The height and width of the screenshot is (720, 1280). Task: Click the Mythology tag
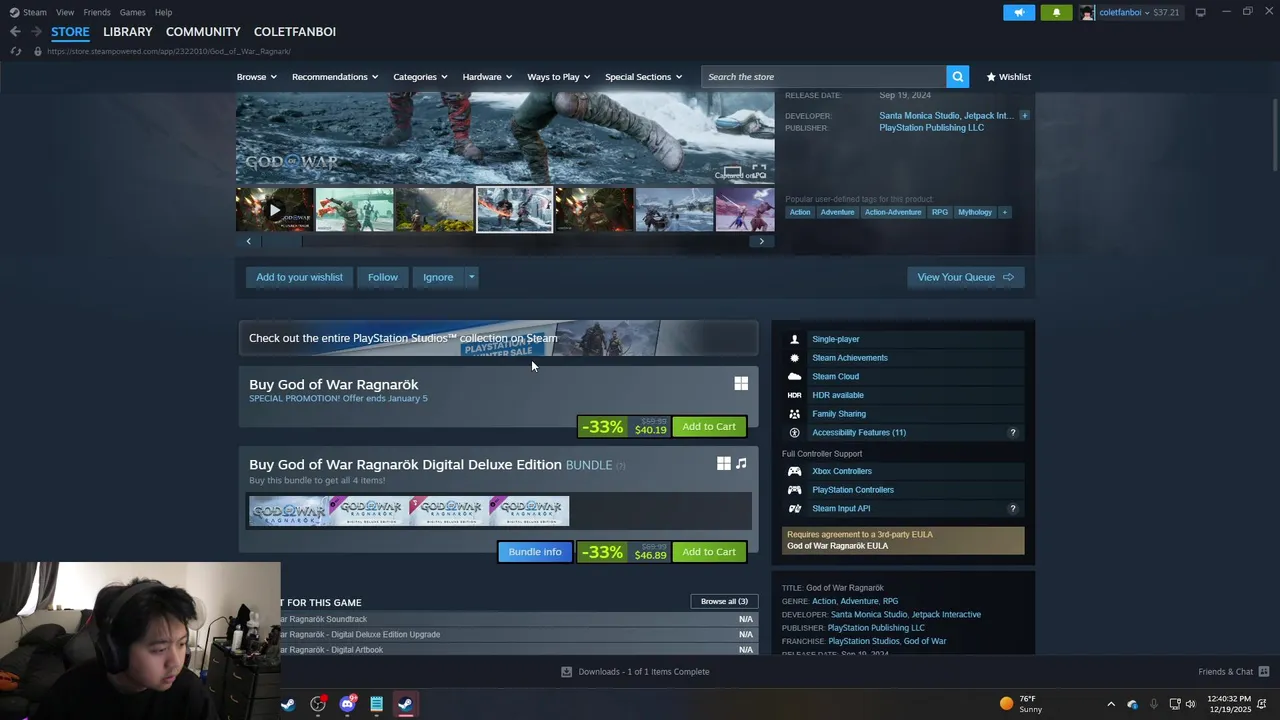click(975, 212)
